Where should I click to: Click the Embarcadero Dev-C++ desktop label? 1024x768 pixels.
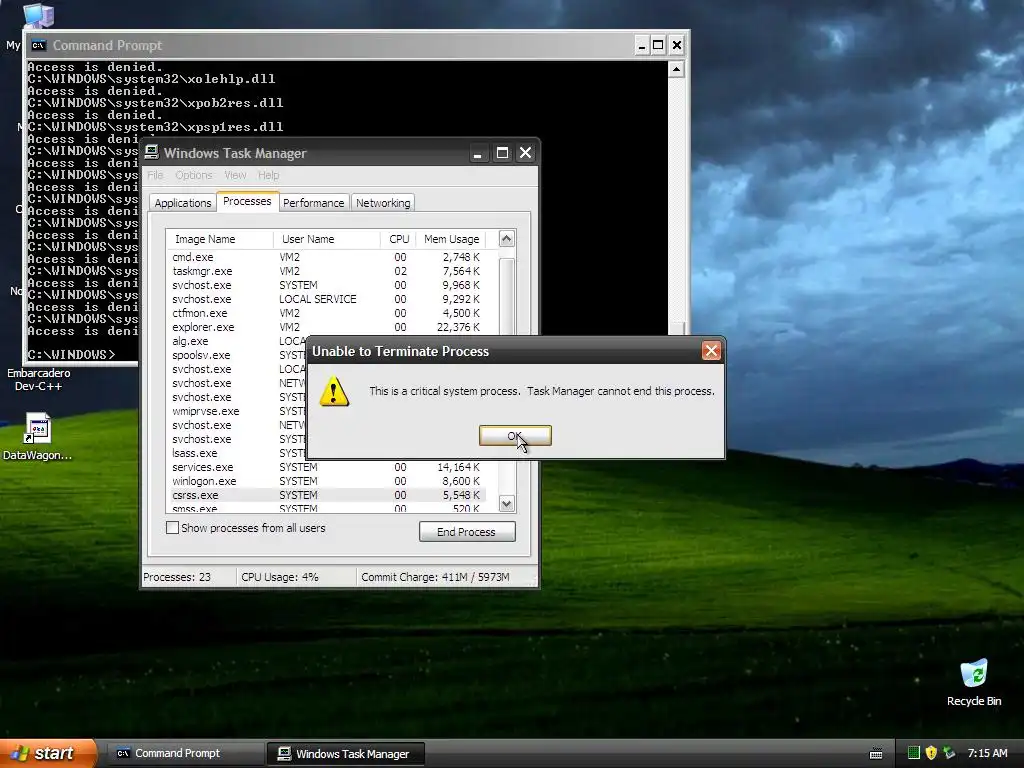[x=39, y=379]
